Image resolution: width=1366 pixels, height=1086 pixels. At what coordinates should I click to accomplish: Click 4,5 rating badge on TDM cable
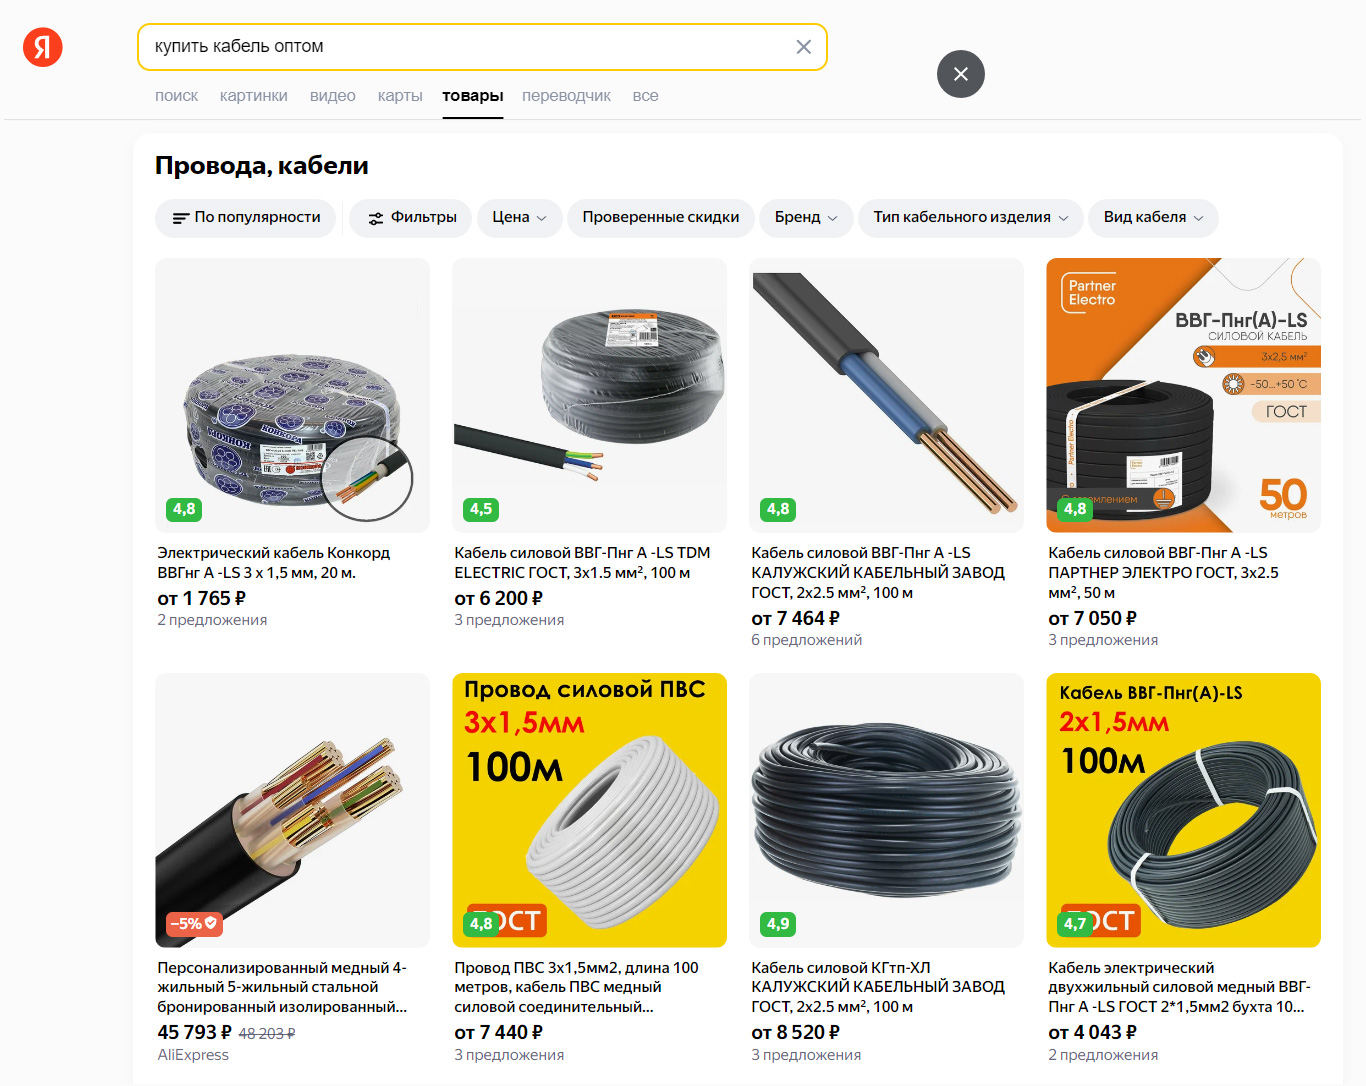tap(481, 509)
